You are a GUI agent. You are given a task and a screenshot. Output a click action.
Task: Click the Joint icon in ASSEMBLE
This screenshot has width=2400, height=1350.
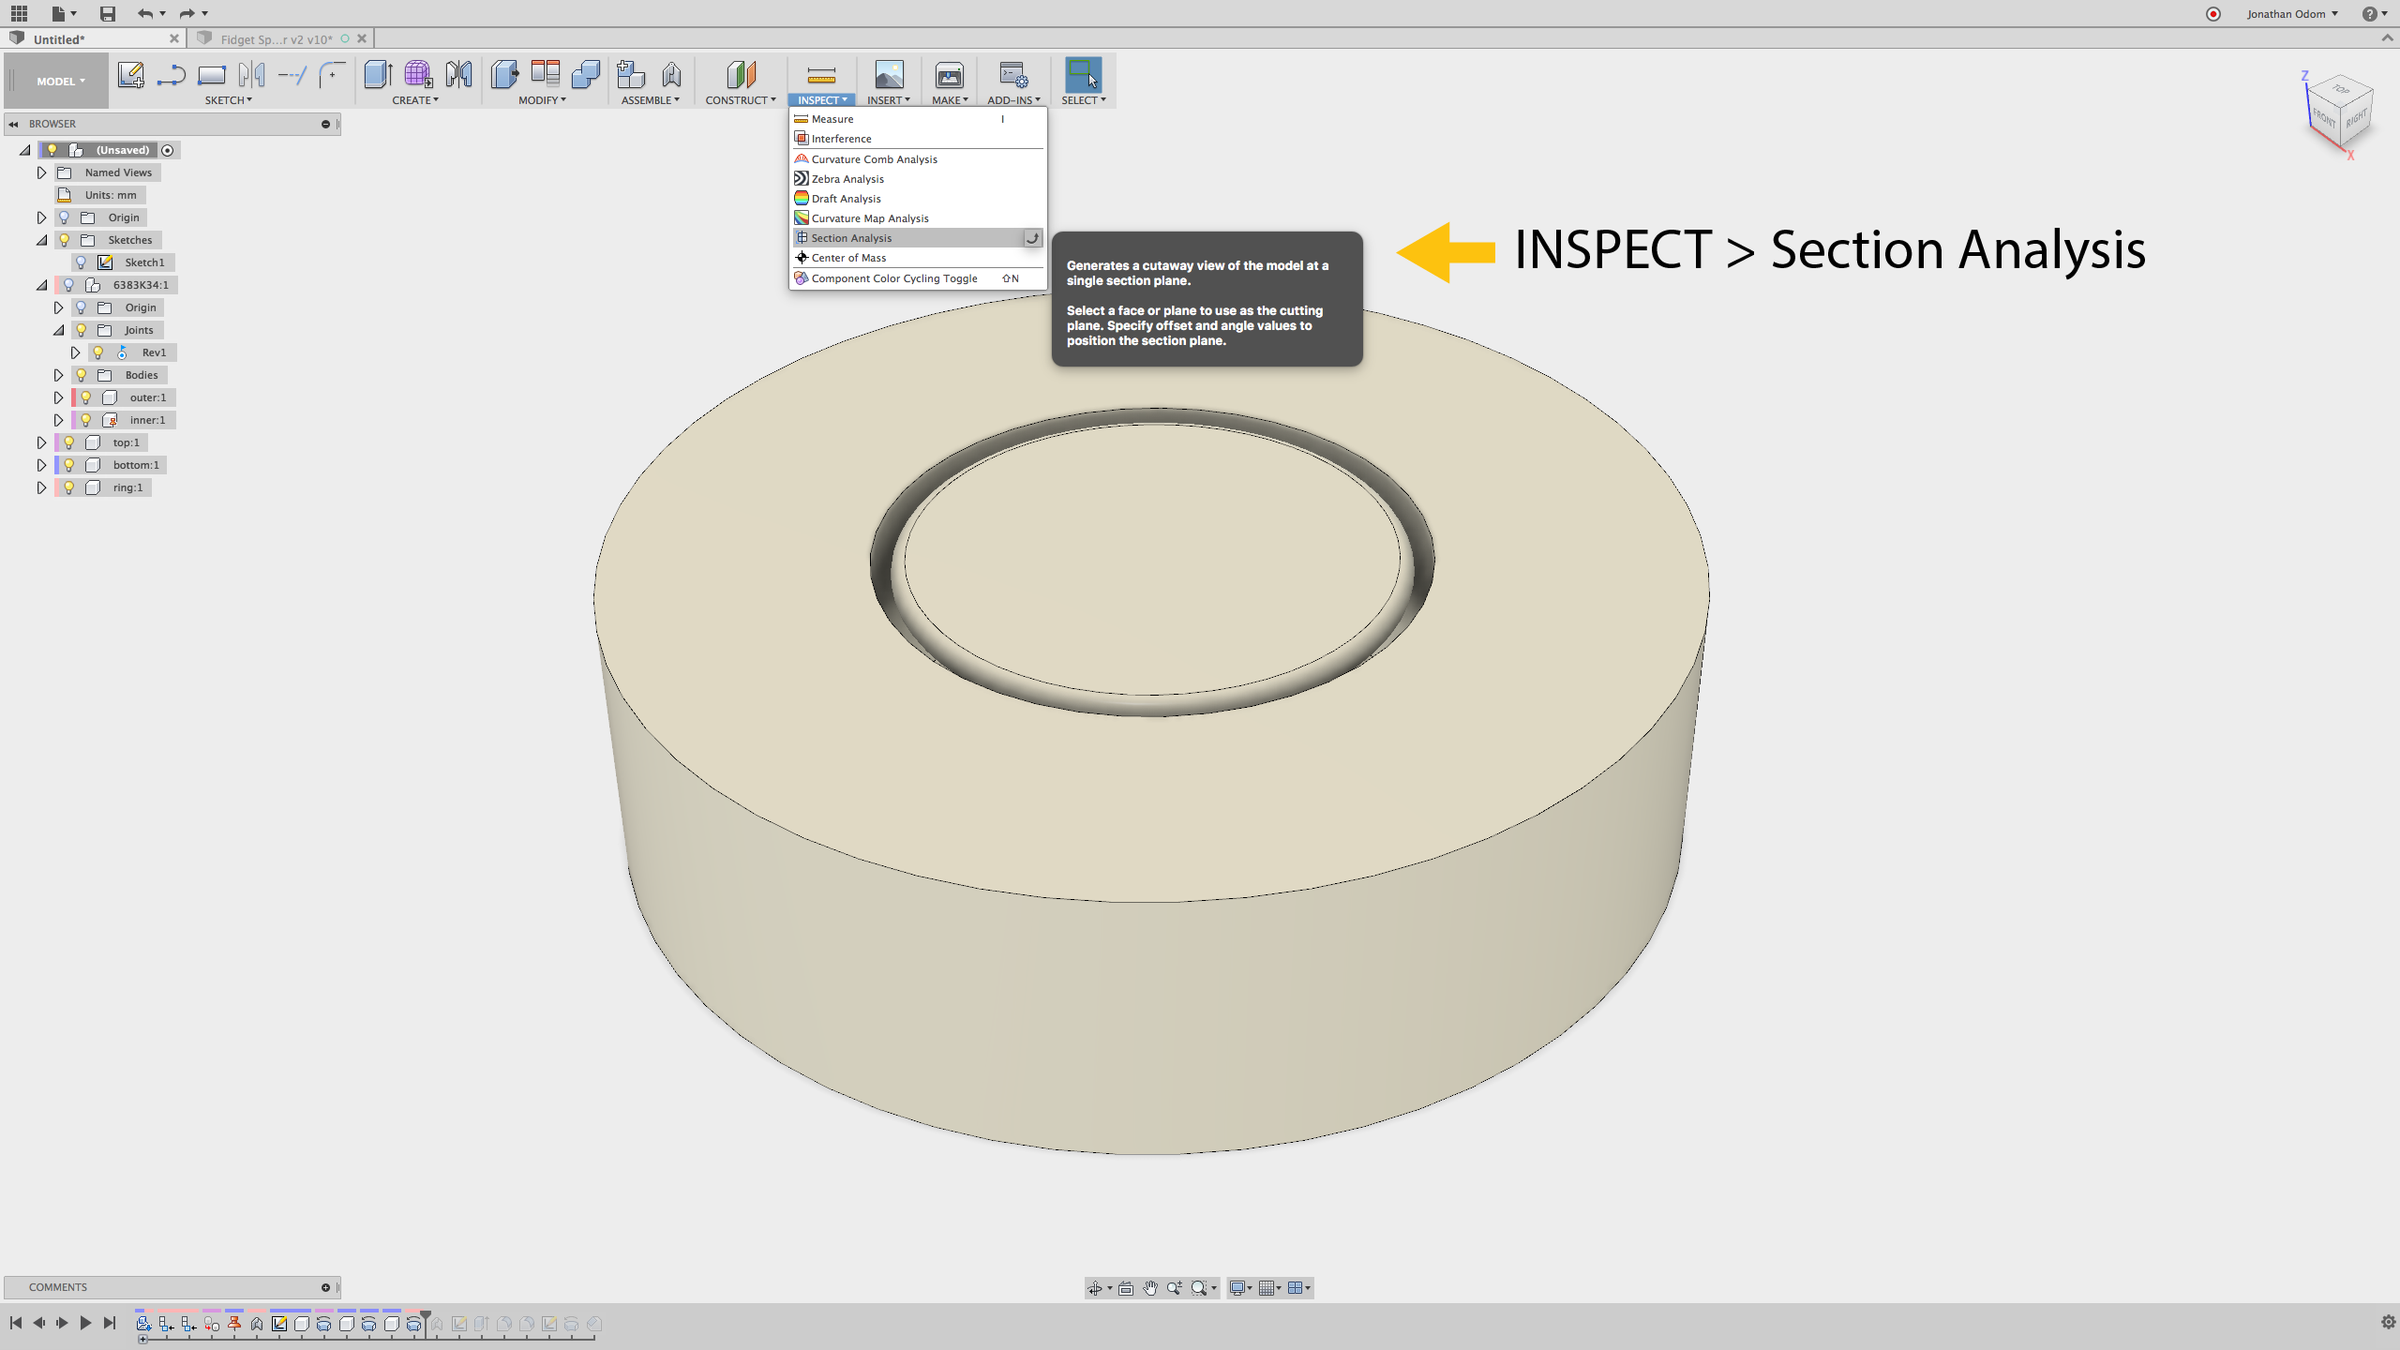tap(671, 75)
